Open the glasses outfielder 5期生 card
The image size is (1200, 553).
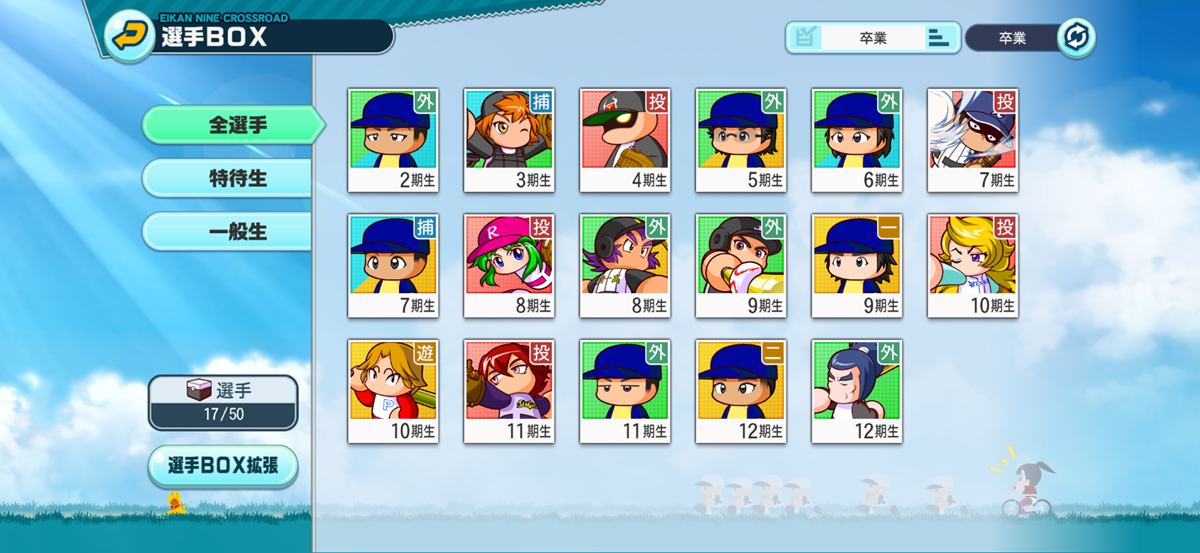tap(741, 140)
